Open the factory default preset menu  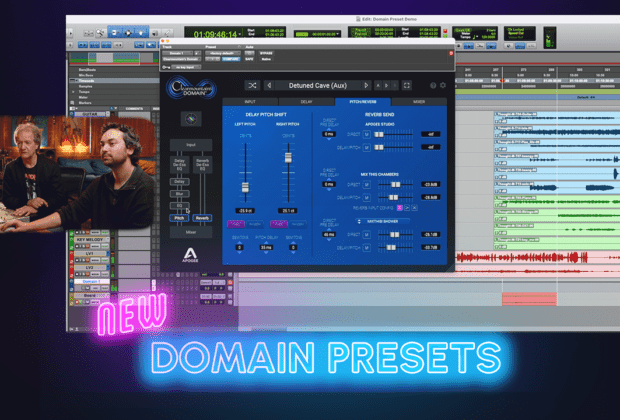[x=222, y=53]
